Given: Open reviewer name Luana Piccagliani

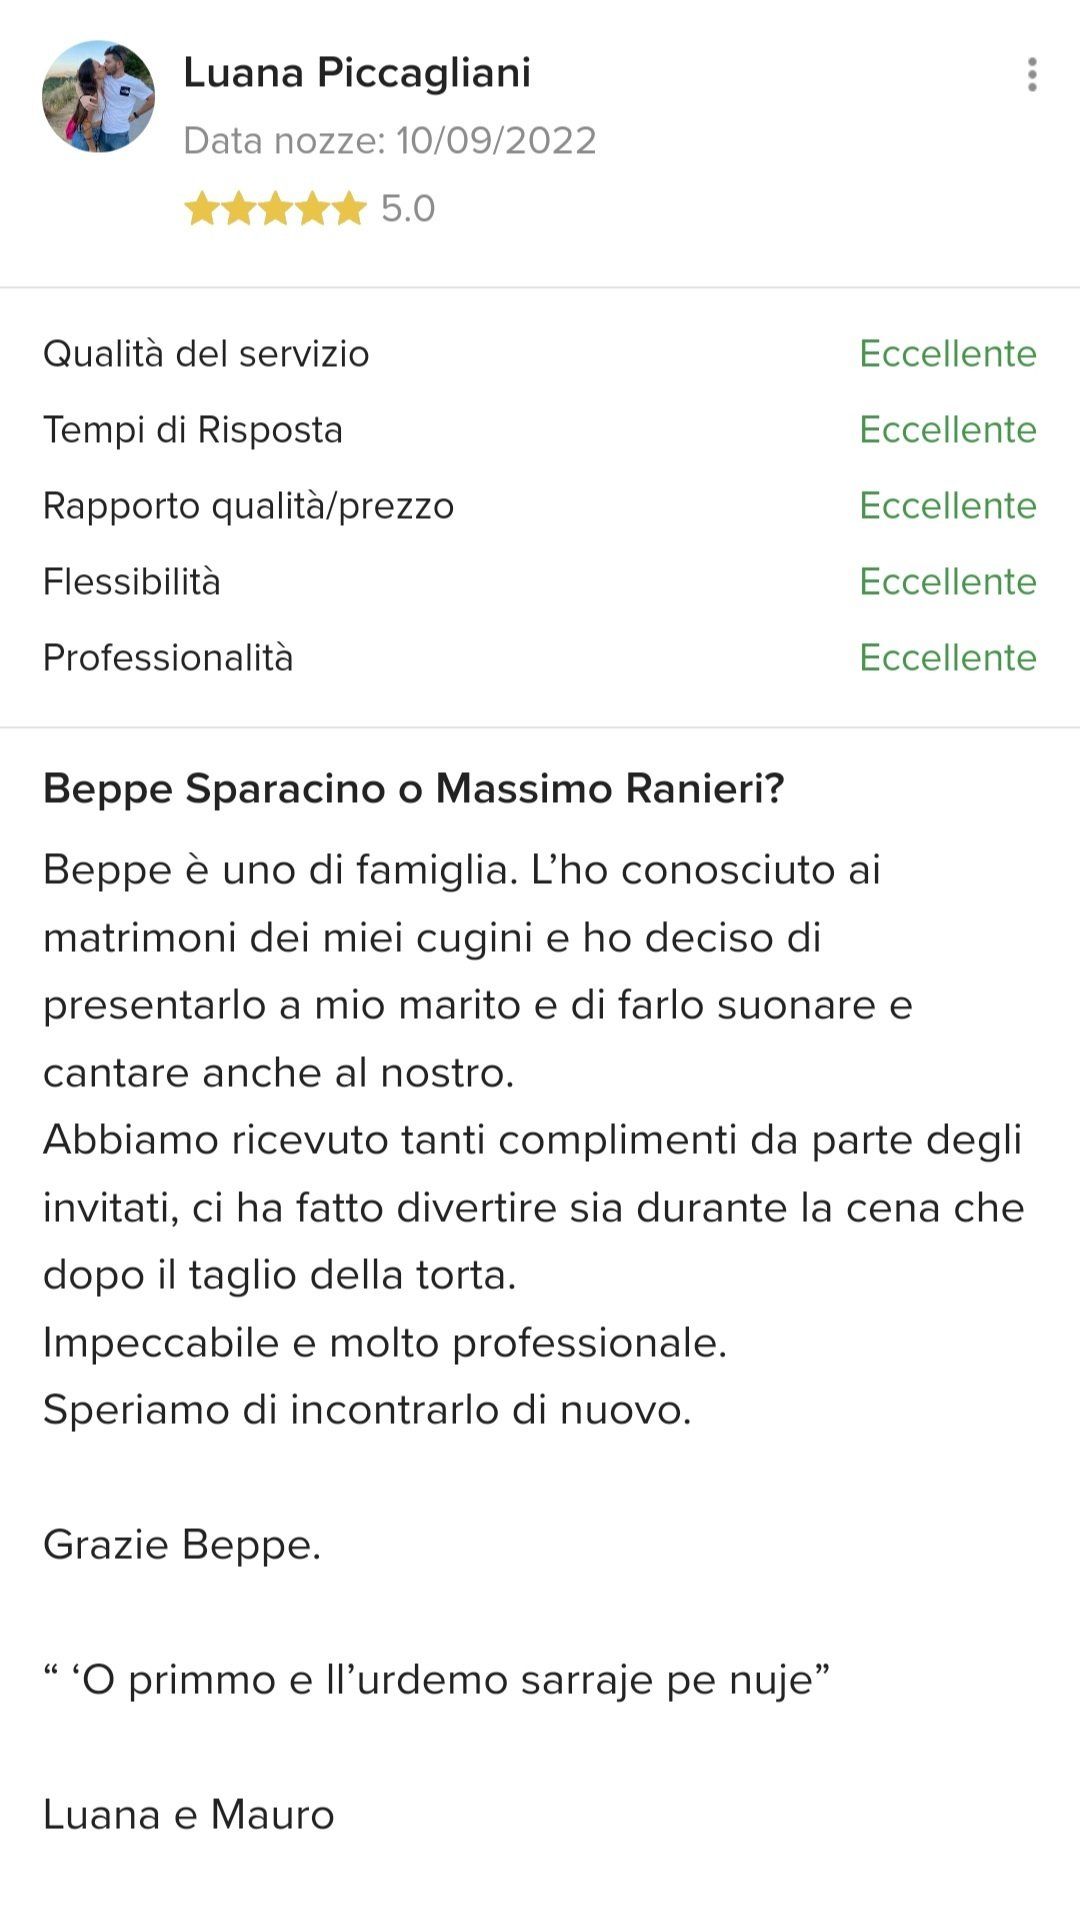Looking at the screenshot, I should tap(357, 73).
